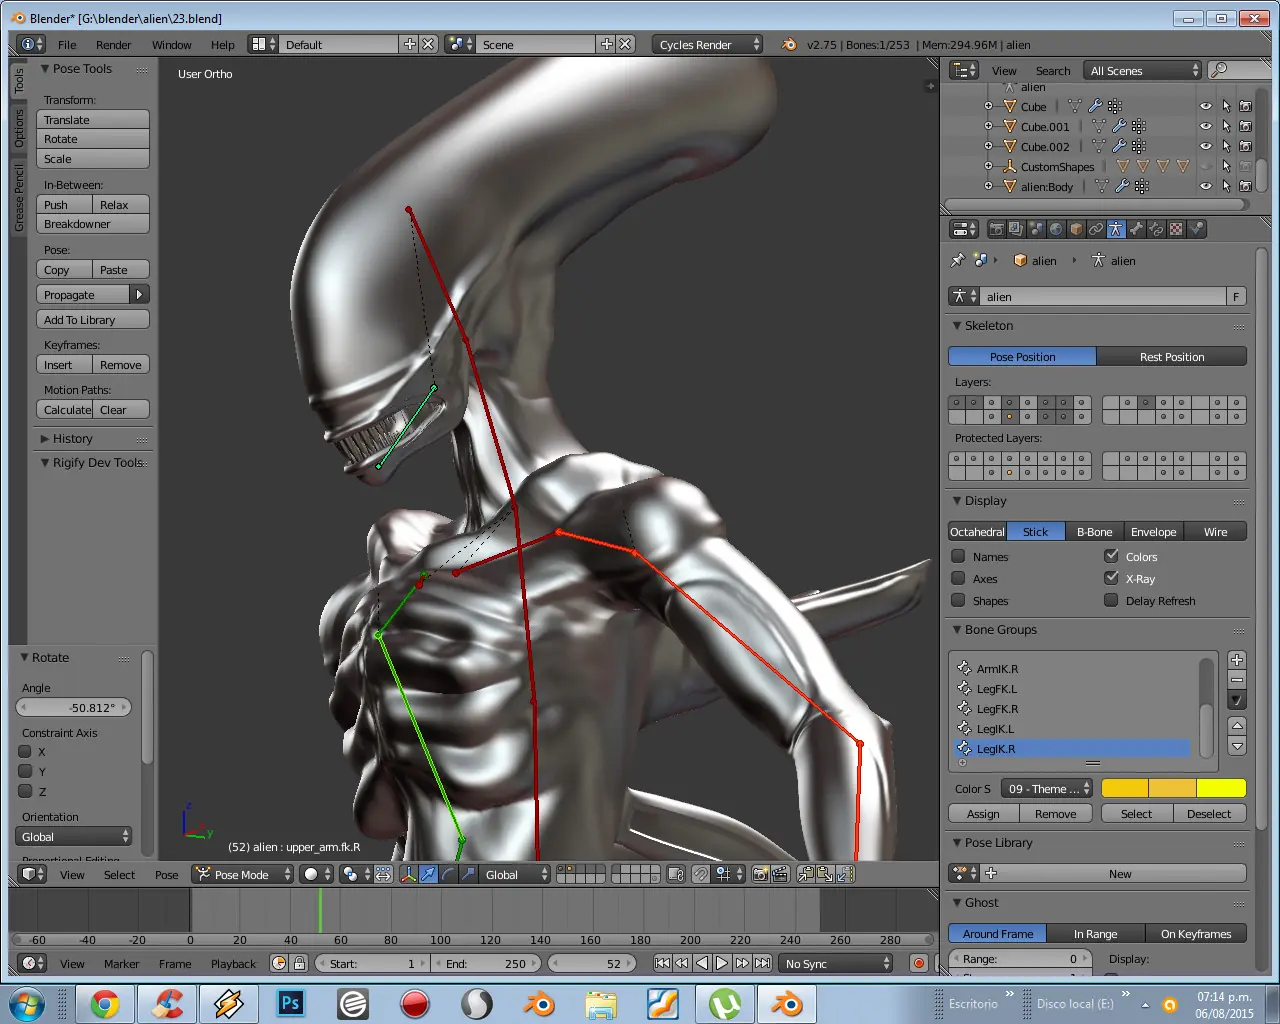Open the No Sync playback dropdown
This screenshot has width=1280, height=1024.
[836, 963]
